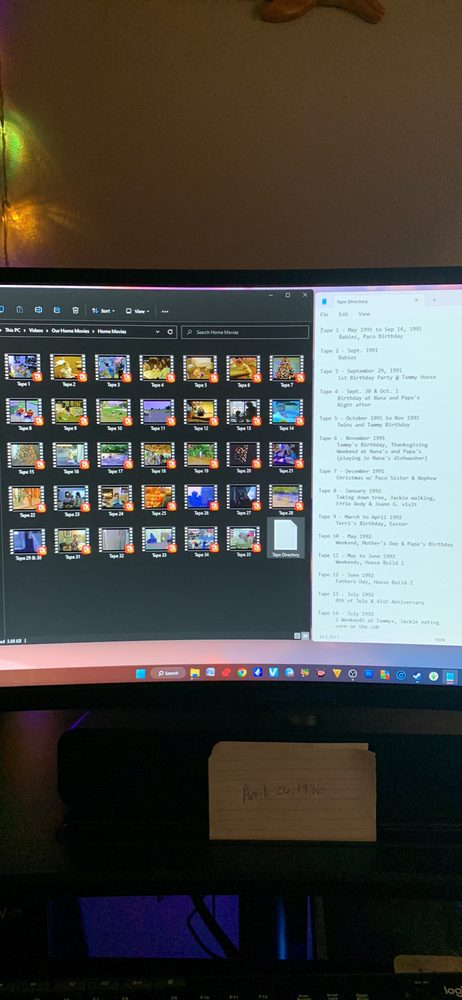Open the View dropdown menu
Screen dimensions: 462x1000
coord(137,311)
